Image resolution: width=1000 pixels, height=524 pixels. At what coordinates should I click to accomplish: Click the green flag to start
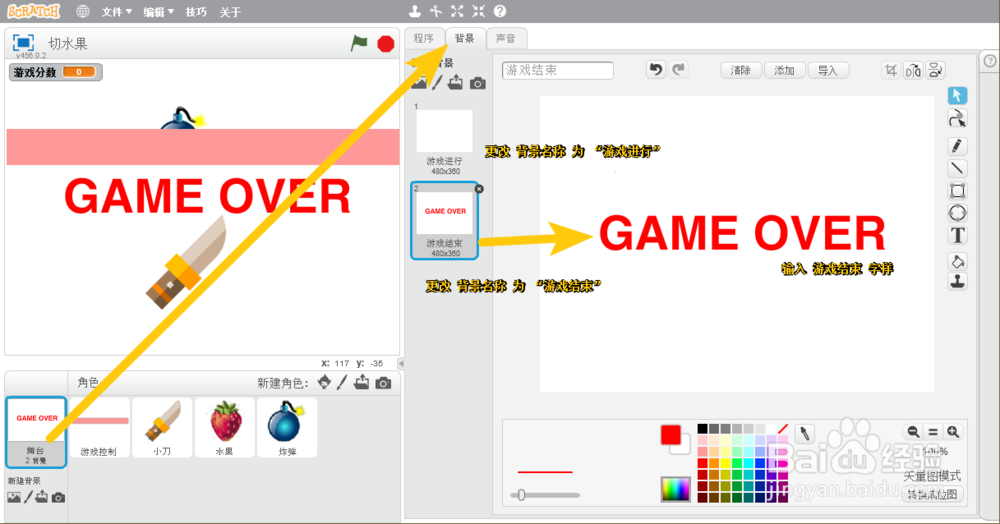359,43
